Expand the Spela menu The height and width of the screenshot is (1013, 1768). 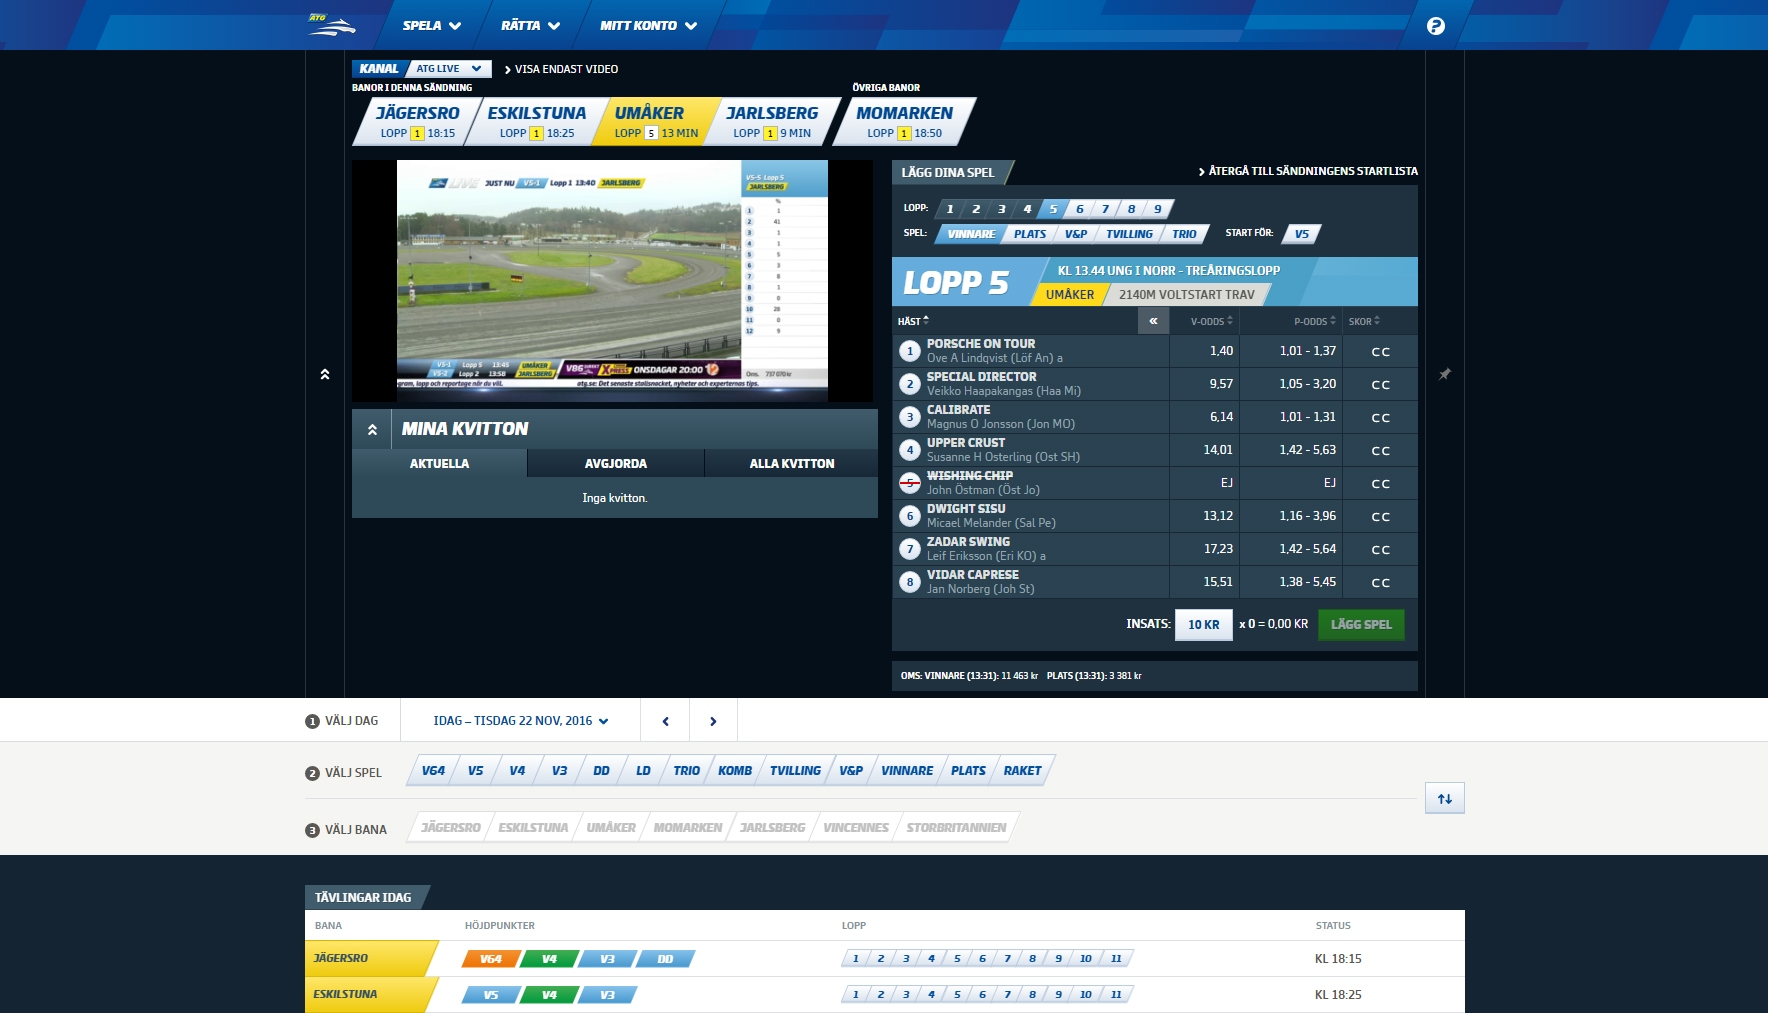pyautogui.click(x=431, y=26)
